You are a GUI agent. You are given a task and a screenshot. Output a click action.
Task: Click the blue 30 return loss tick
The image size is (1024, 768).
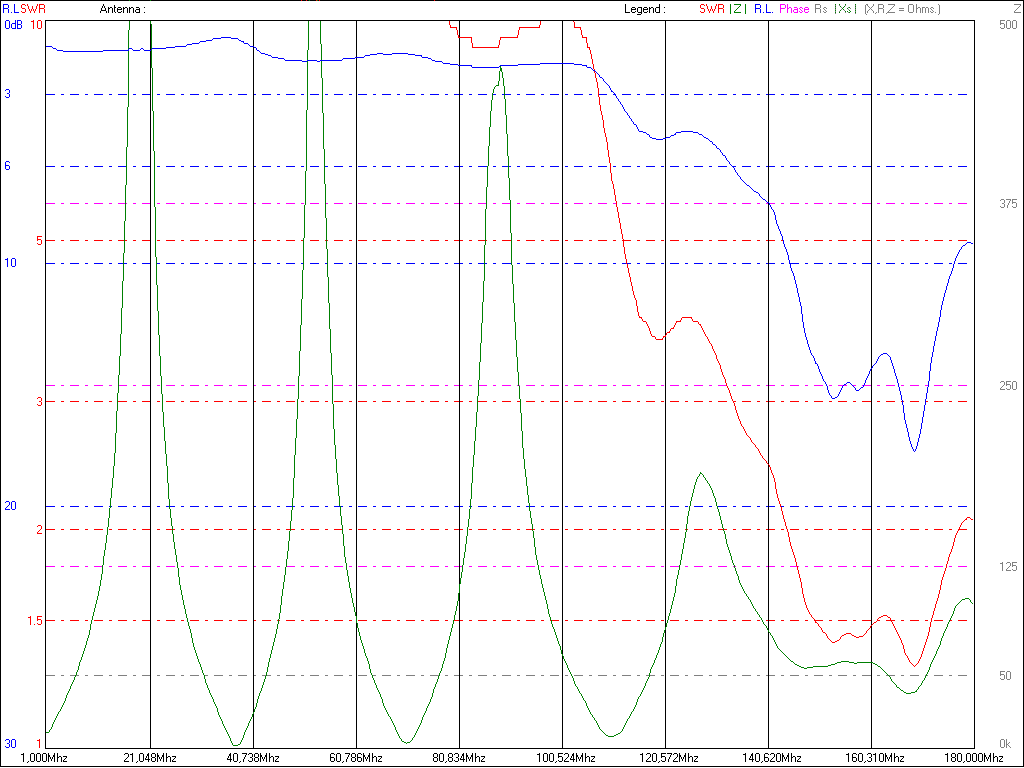(x=10, y=744)
